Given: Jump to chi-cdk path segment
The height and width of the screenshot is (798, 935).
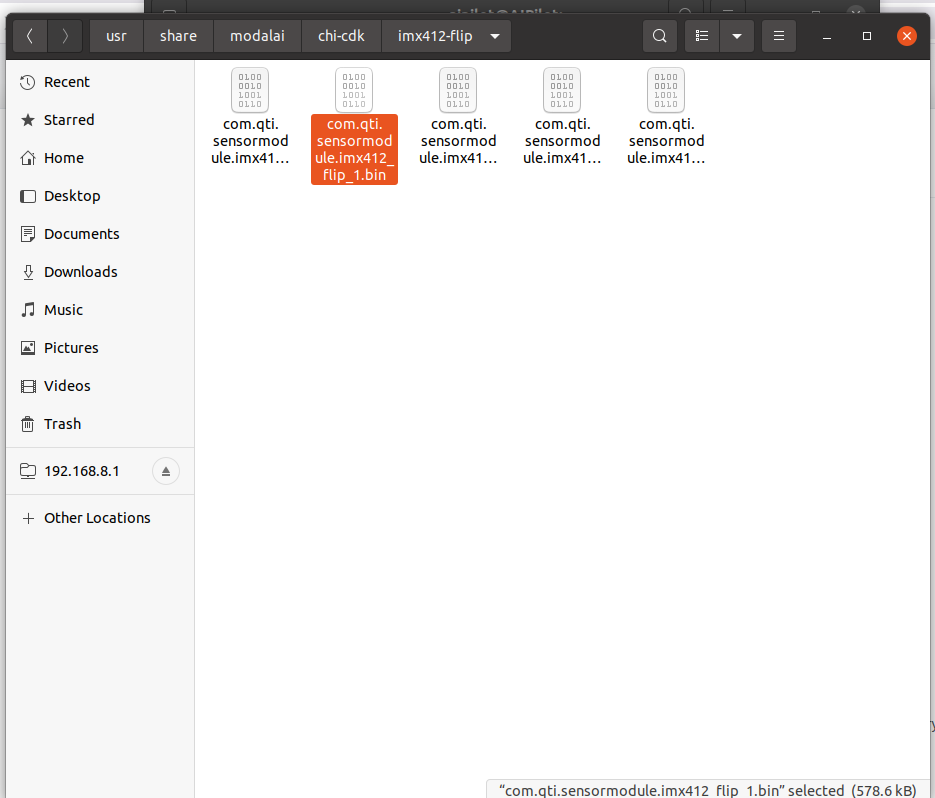Looking at the screenshot, I should 342,36.
